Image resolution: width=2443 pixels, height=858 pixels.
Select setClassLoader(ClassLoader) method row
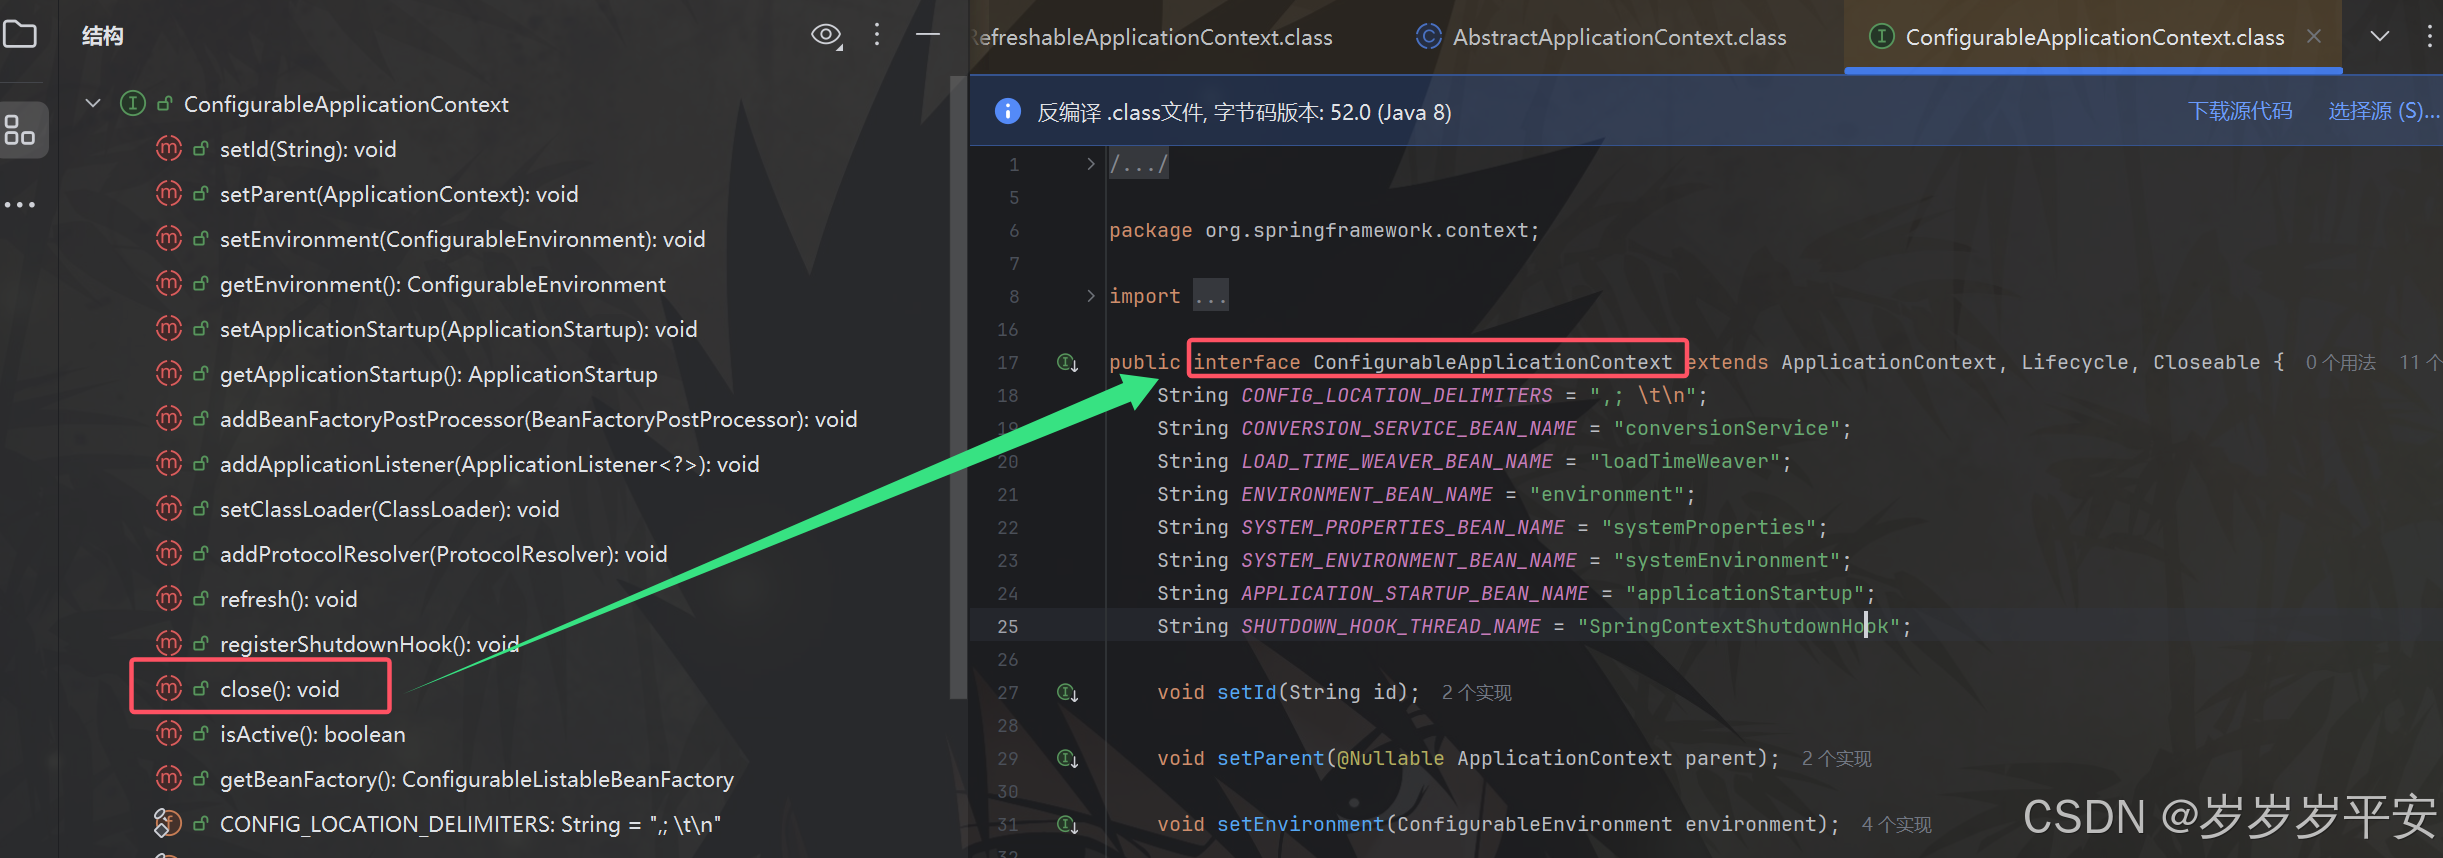pos(389,509)
